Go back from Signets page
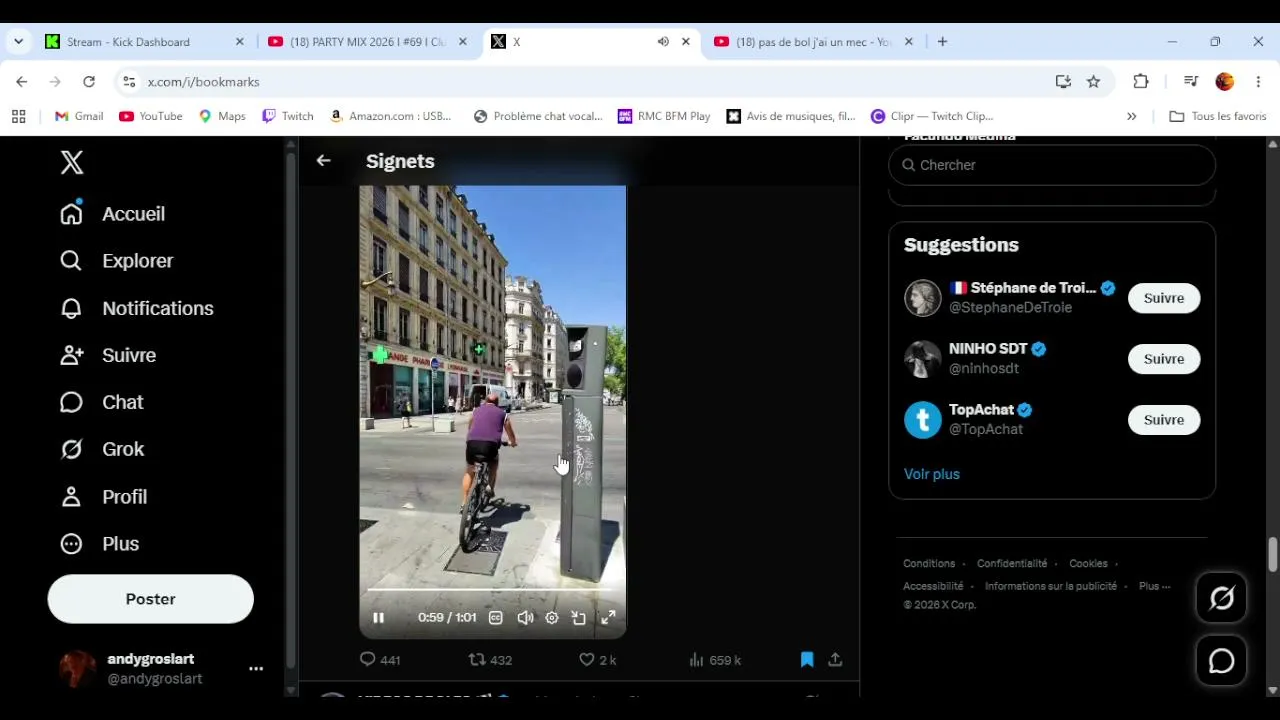Screen dimensions: 1280x720 coord(323,160)
